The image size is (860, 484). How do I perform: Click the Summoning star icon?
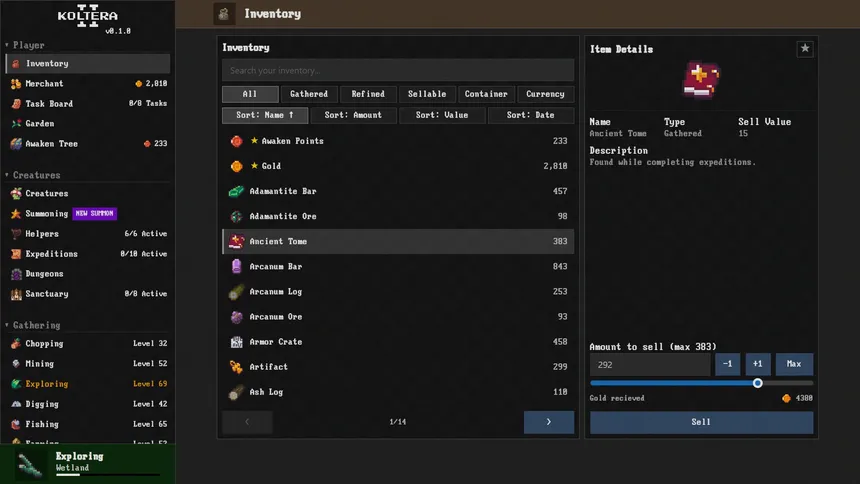coord(16,213)
